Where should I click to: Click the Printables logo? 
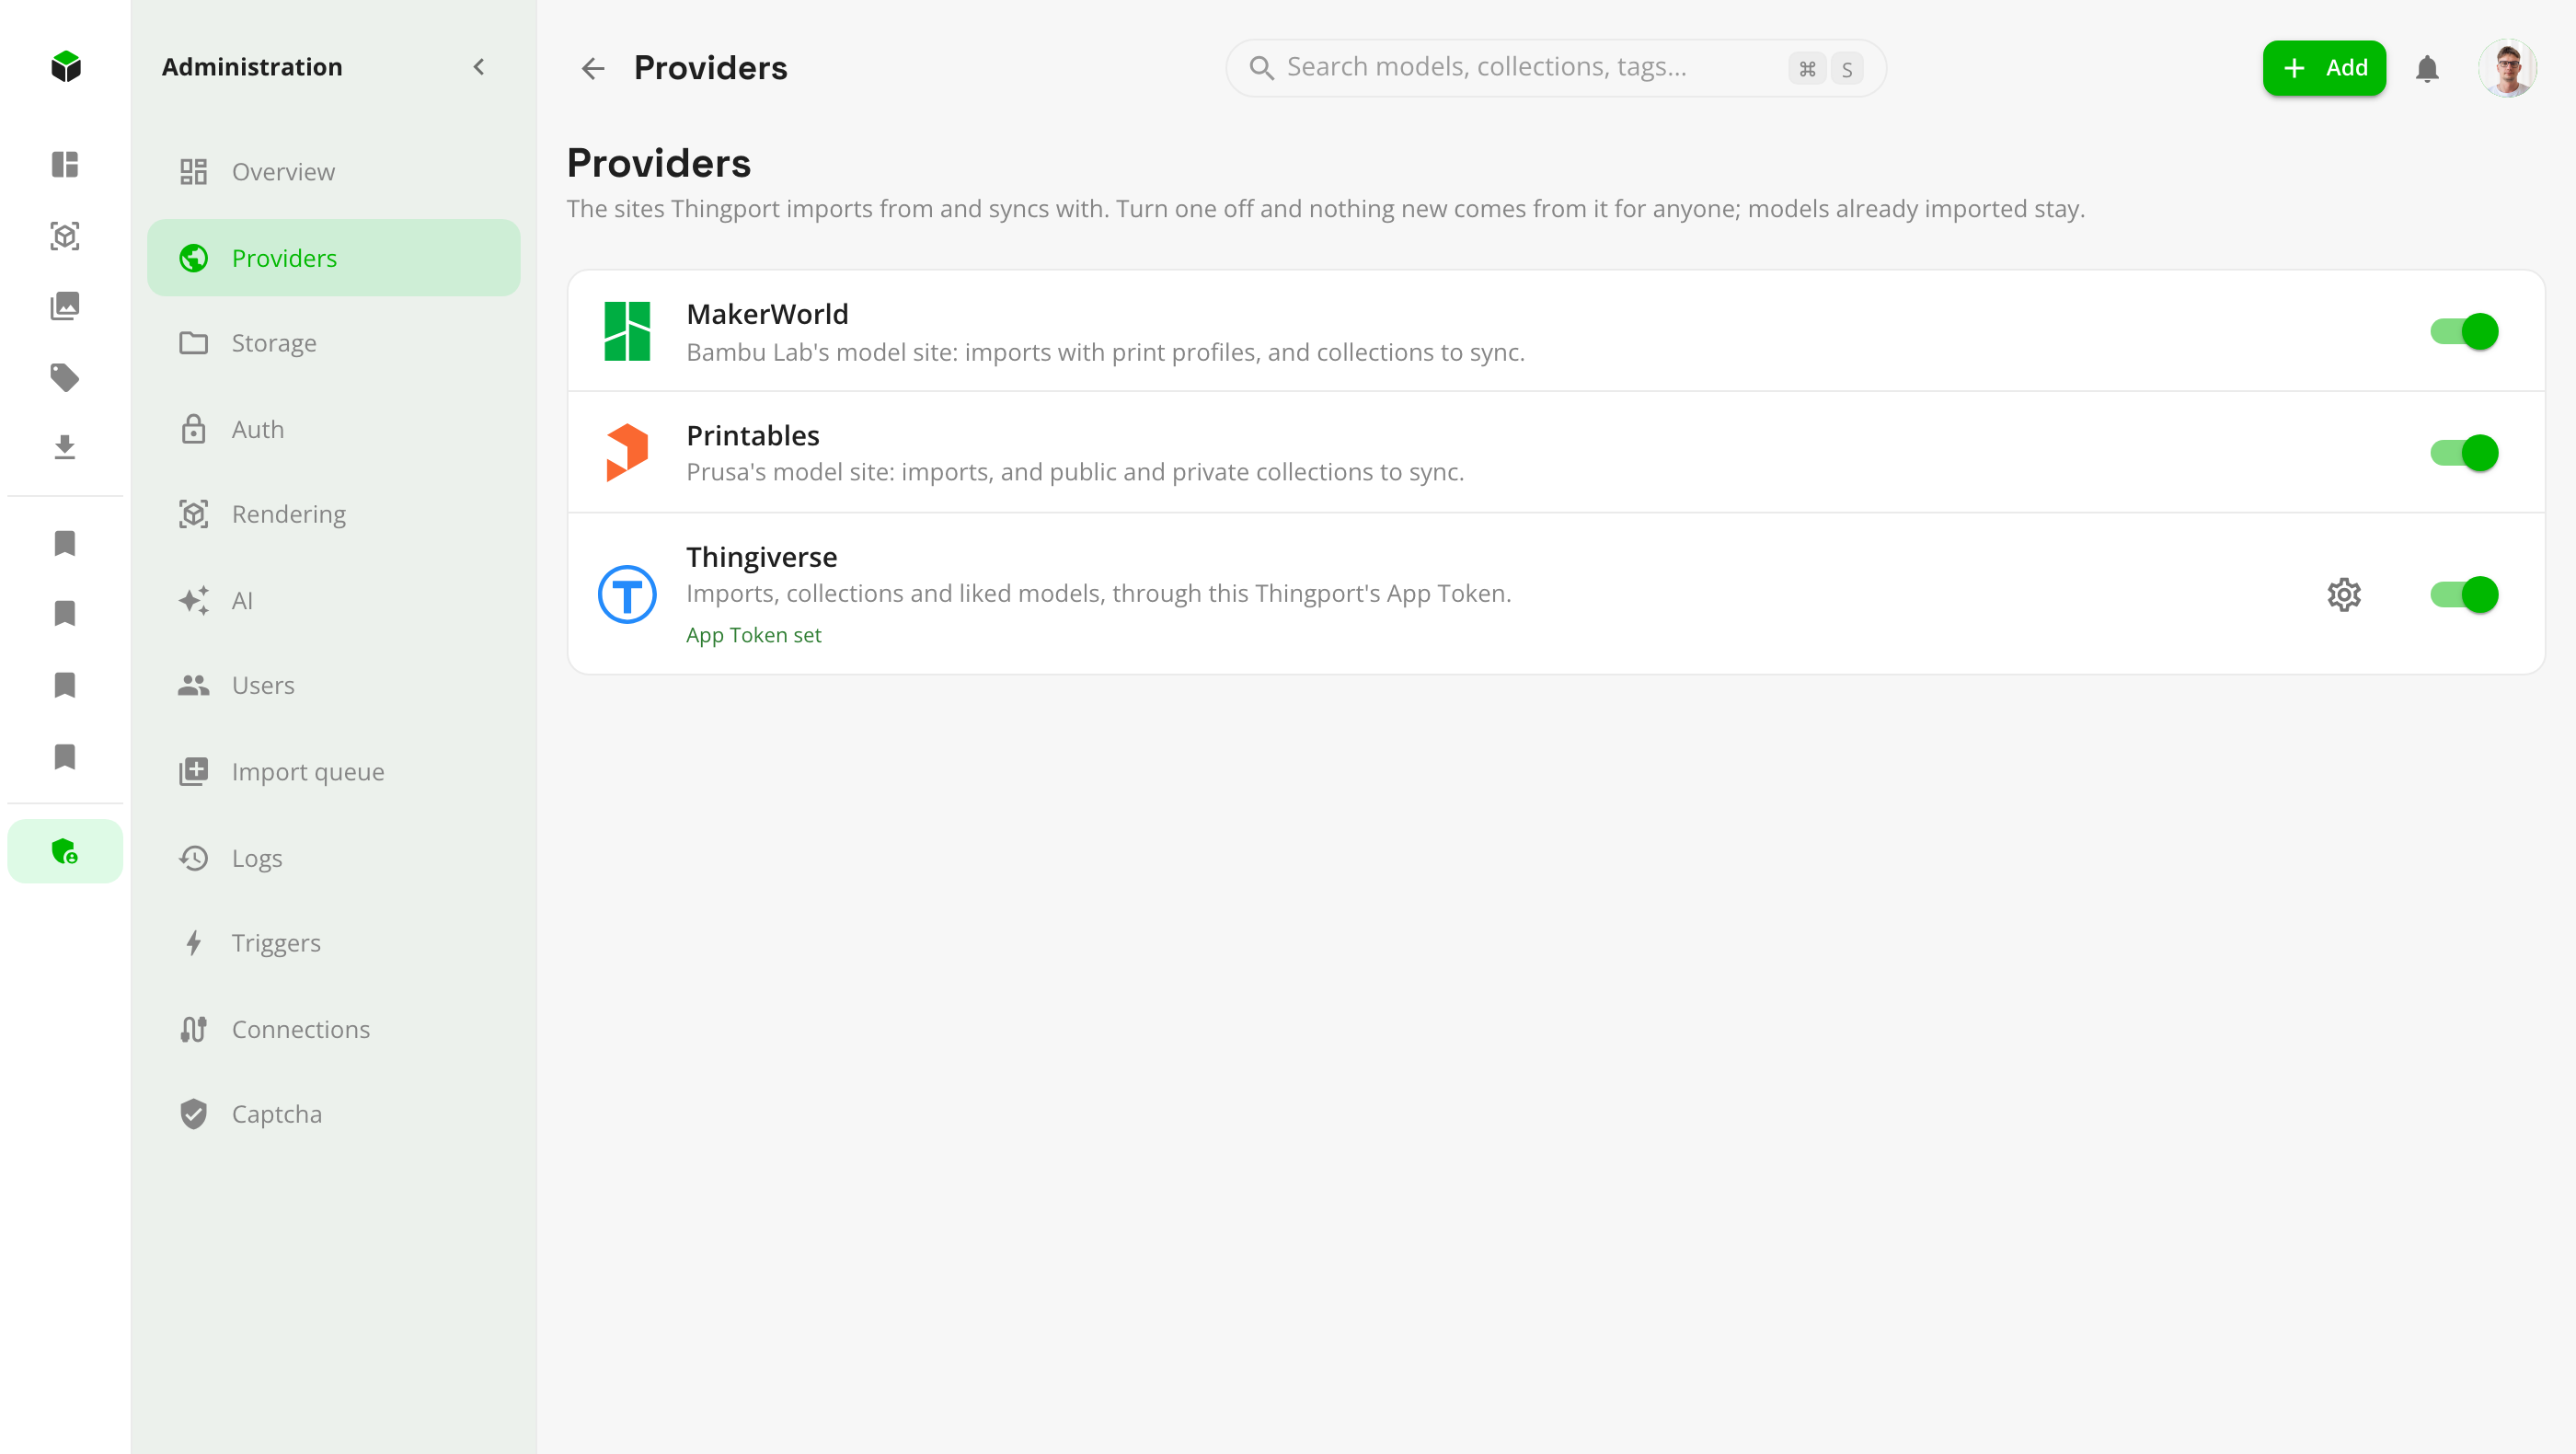click(x=627, y=452)
